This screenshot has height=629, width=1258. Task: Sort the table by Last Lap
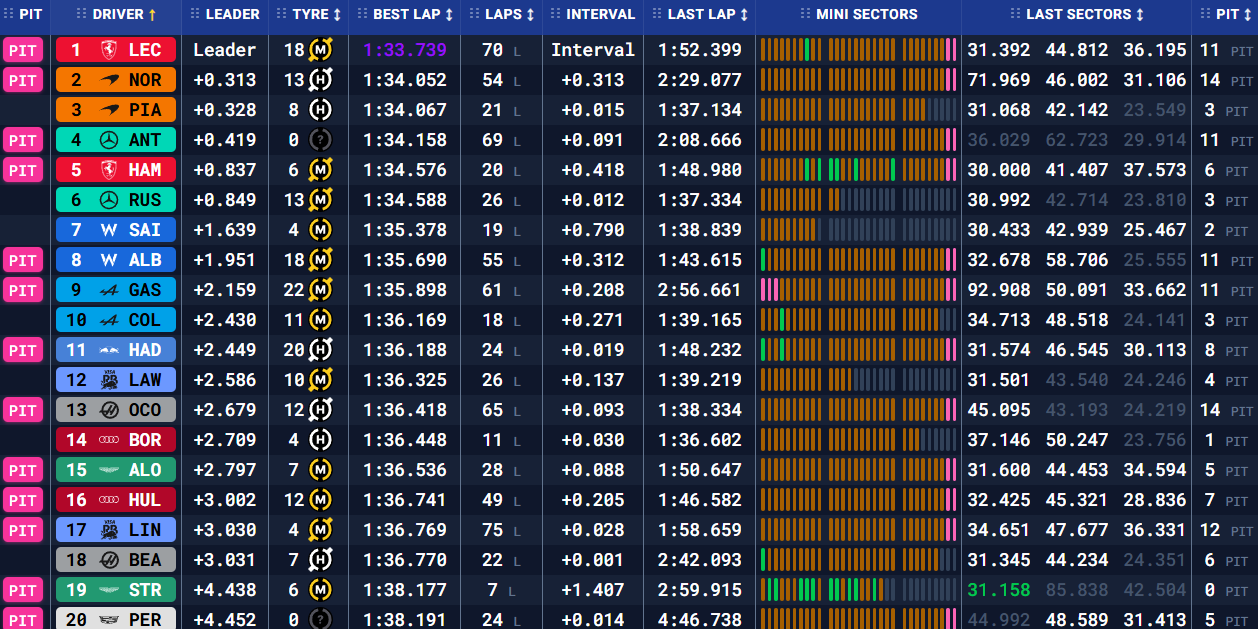[x=743, y=15]
